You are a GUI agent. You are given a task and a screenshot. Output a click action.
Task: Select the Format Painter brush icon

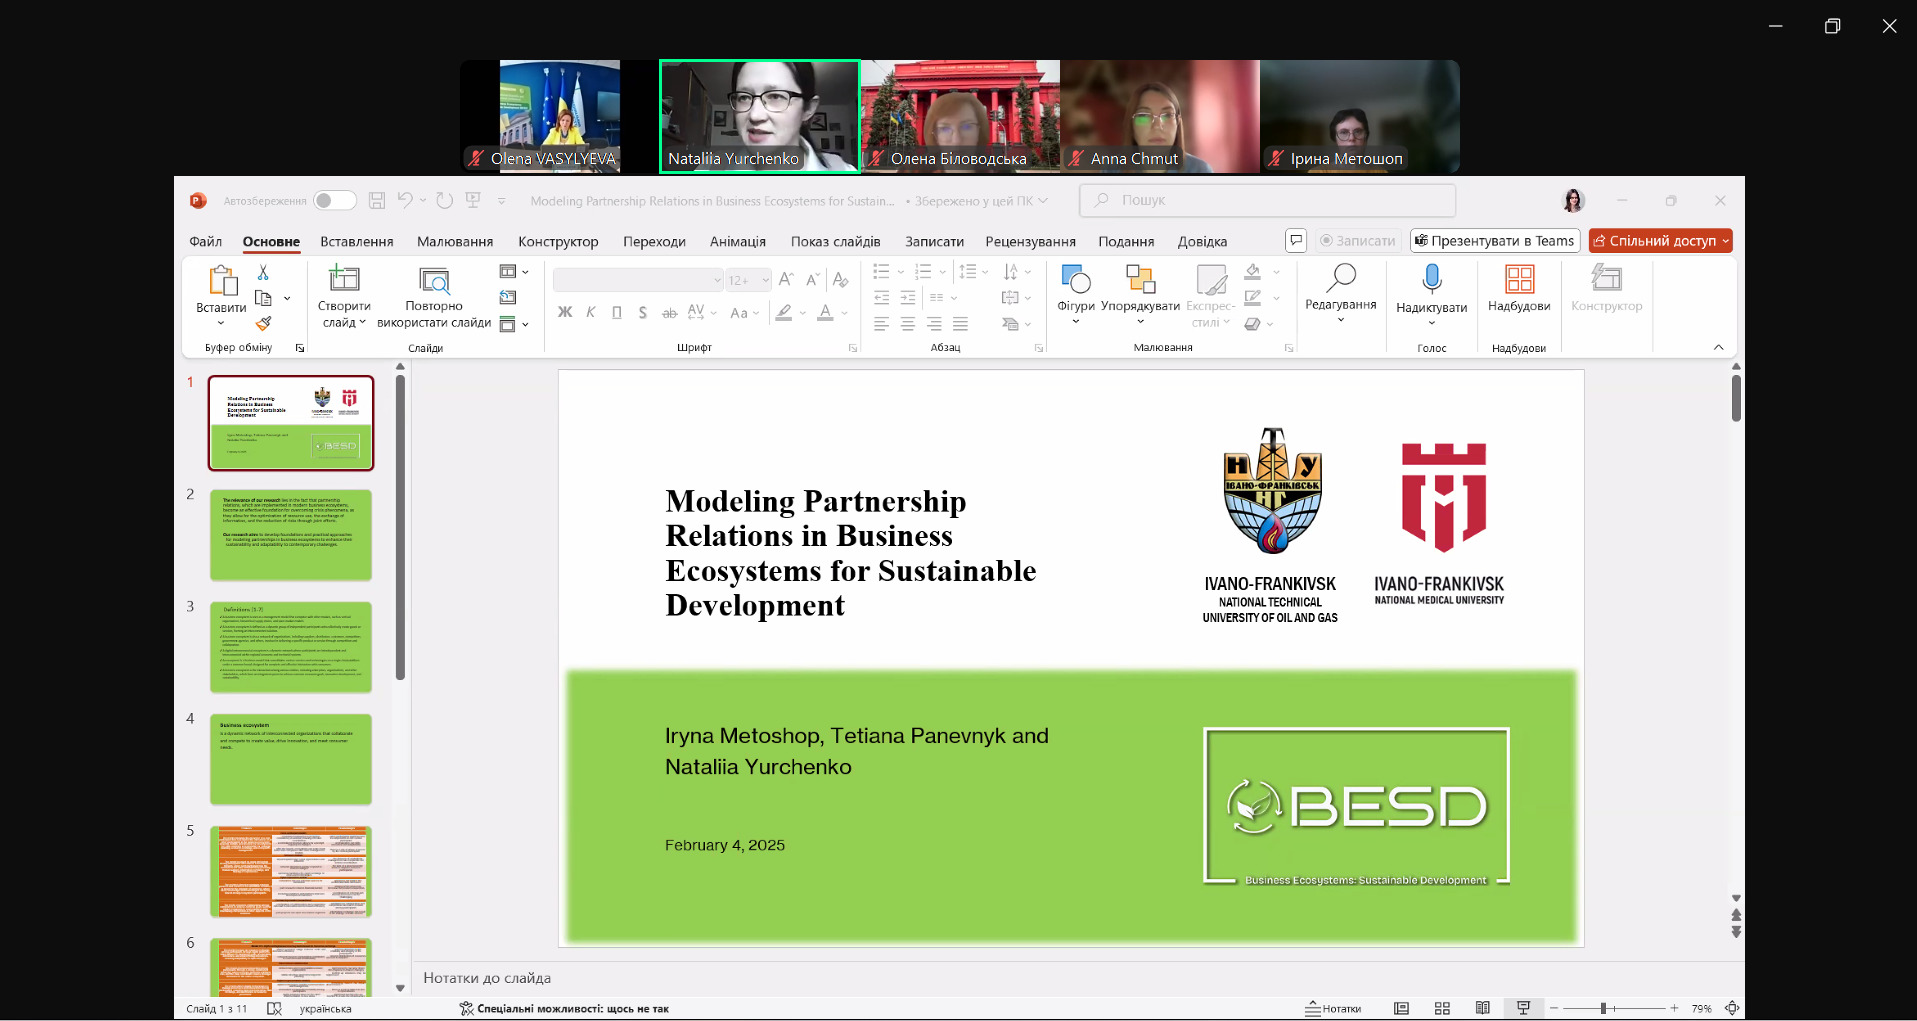click(263, 323)
